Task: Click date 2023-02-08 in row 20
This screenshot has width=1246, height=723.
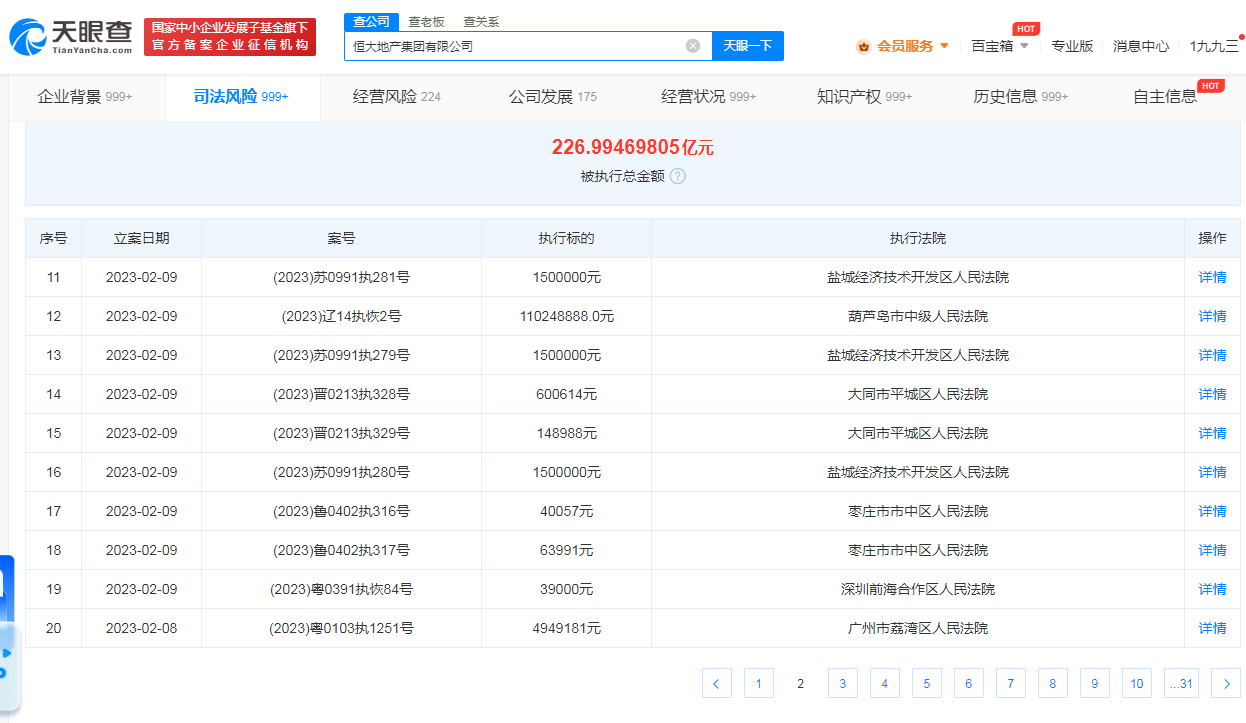Action: [141, 628]
